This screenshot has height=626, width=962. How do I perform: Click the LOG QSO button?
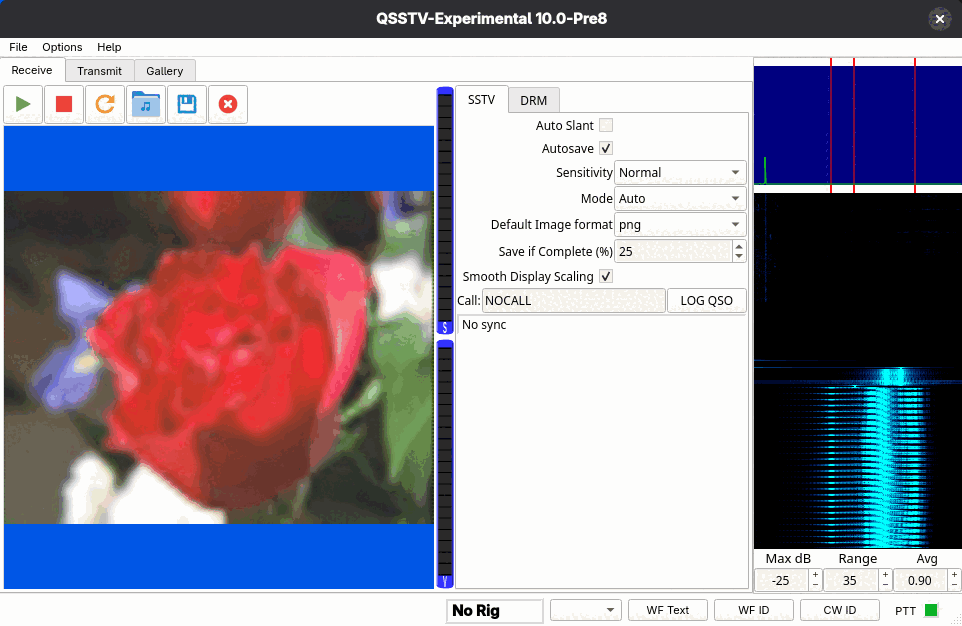pos(707,301)
